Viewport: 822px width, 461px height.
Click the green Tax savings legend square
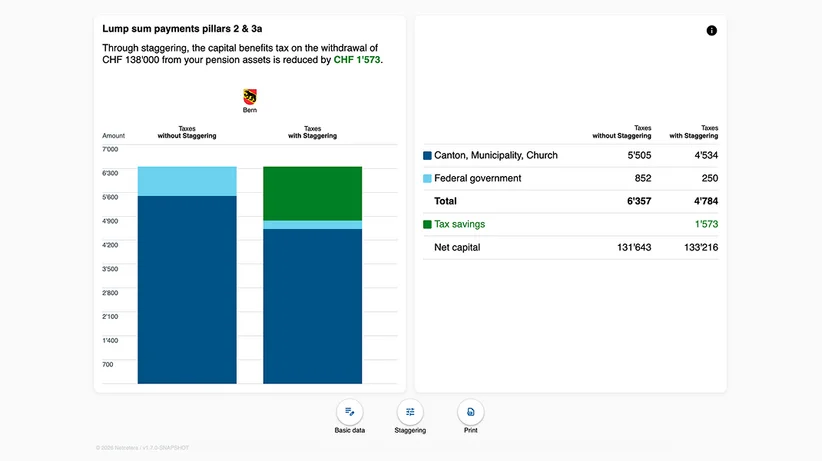(427, 224)
